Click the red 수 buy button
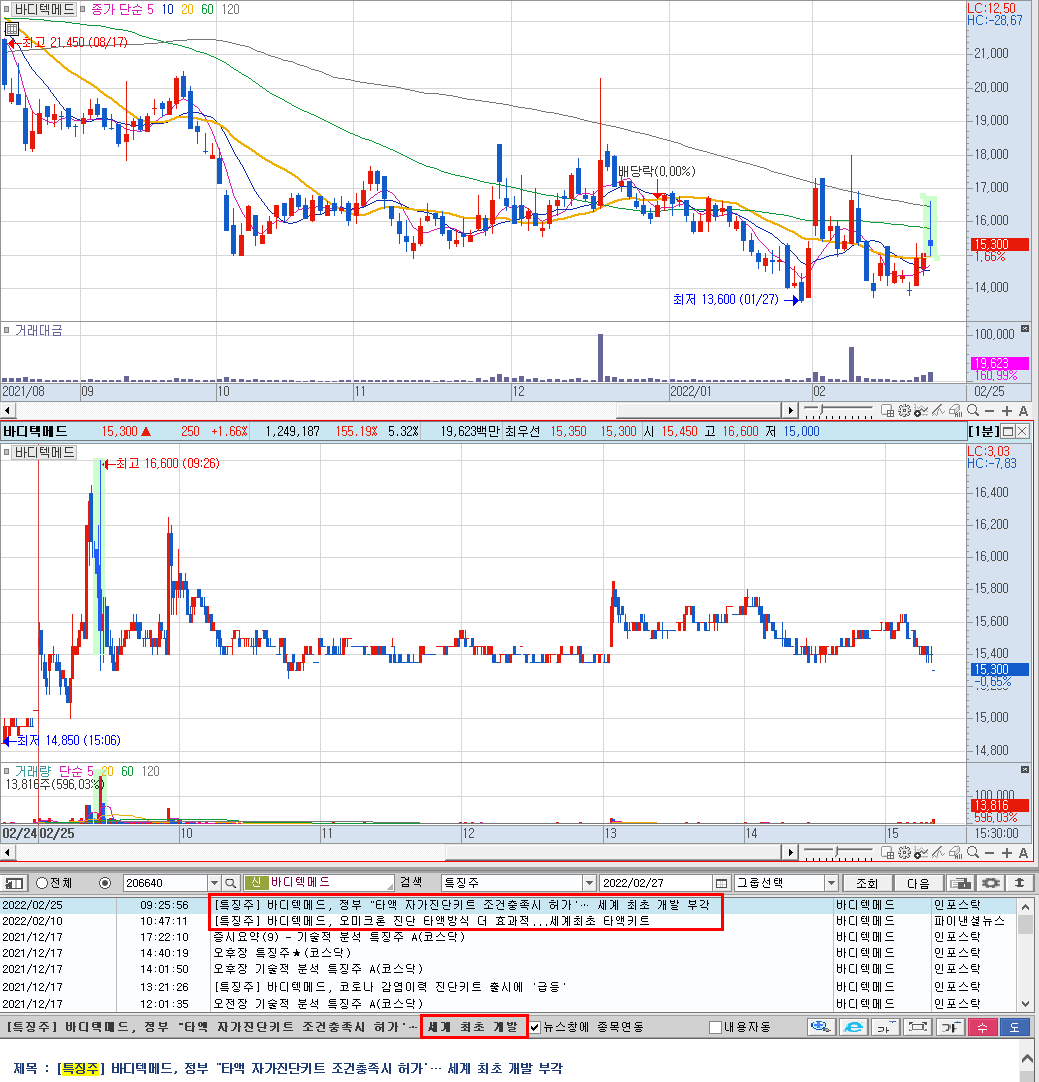Image resolution: width=1039 pixels, height=1082 pixels. click(982, 1027)
